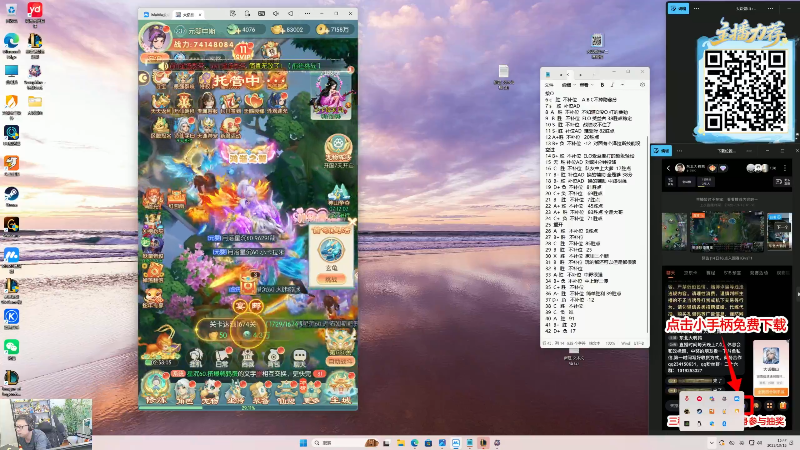Click the 挑战 button under 玄龟
This screenshot has width=800, height=450.
[x=331, y=279]
